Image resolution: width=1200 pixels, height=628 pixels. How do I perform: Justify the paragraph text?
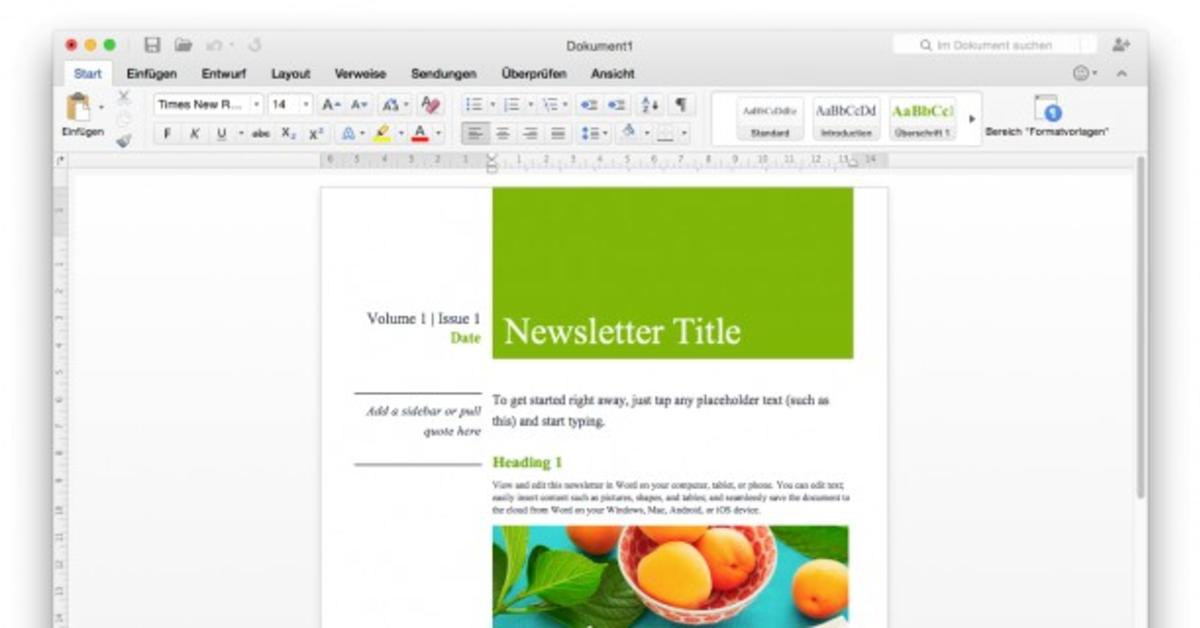pos(559,133)
